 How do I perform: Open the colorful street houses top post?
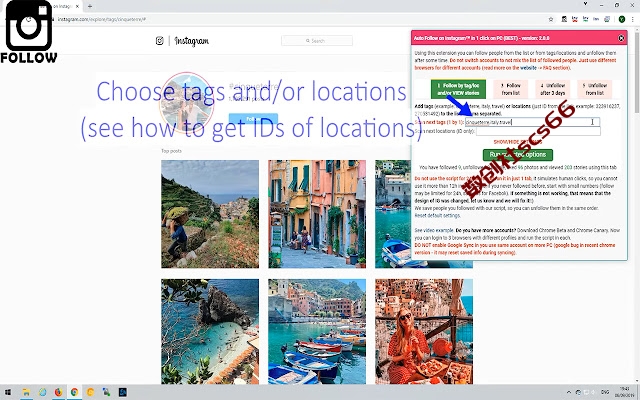click(x=317, y=214)
